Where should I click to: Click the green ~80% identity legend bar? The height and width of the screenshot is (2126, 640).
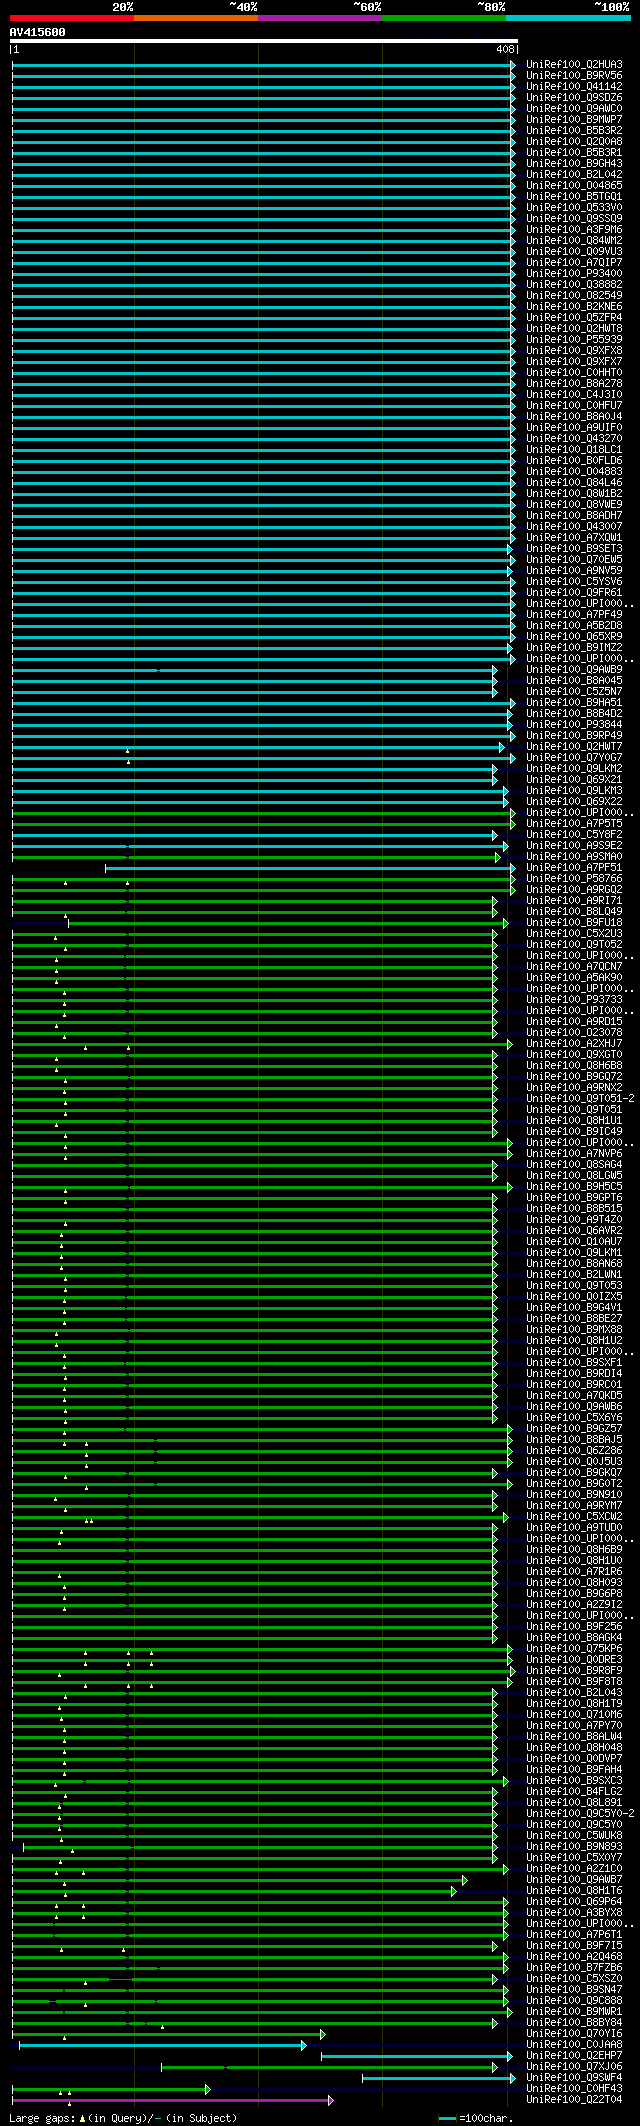444,18
